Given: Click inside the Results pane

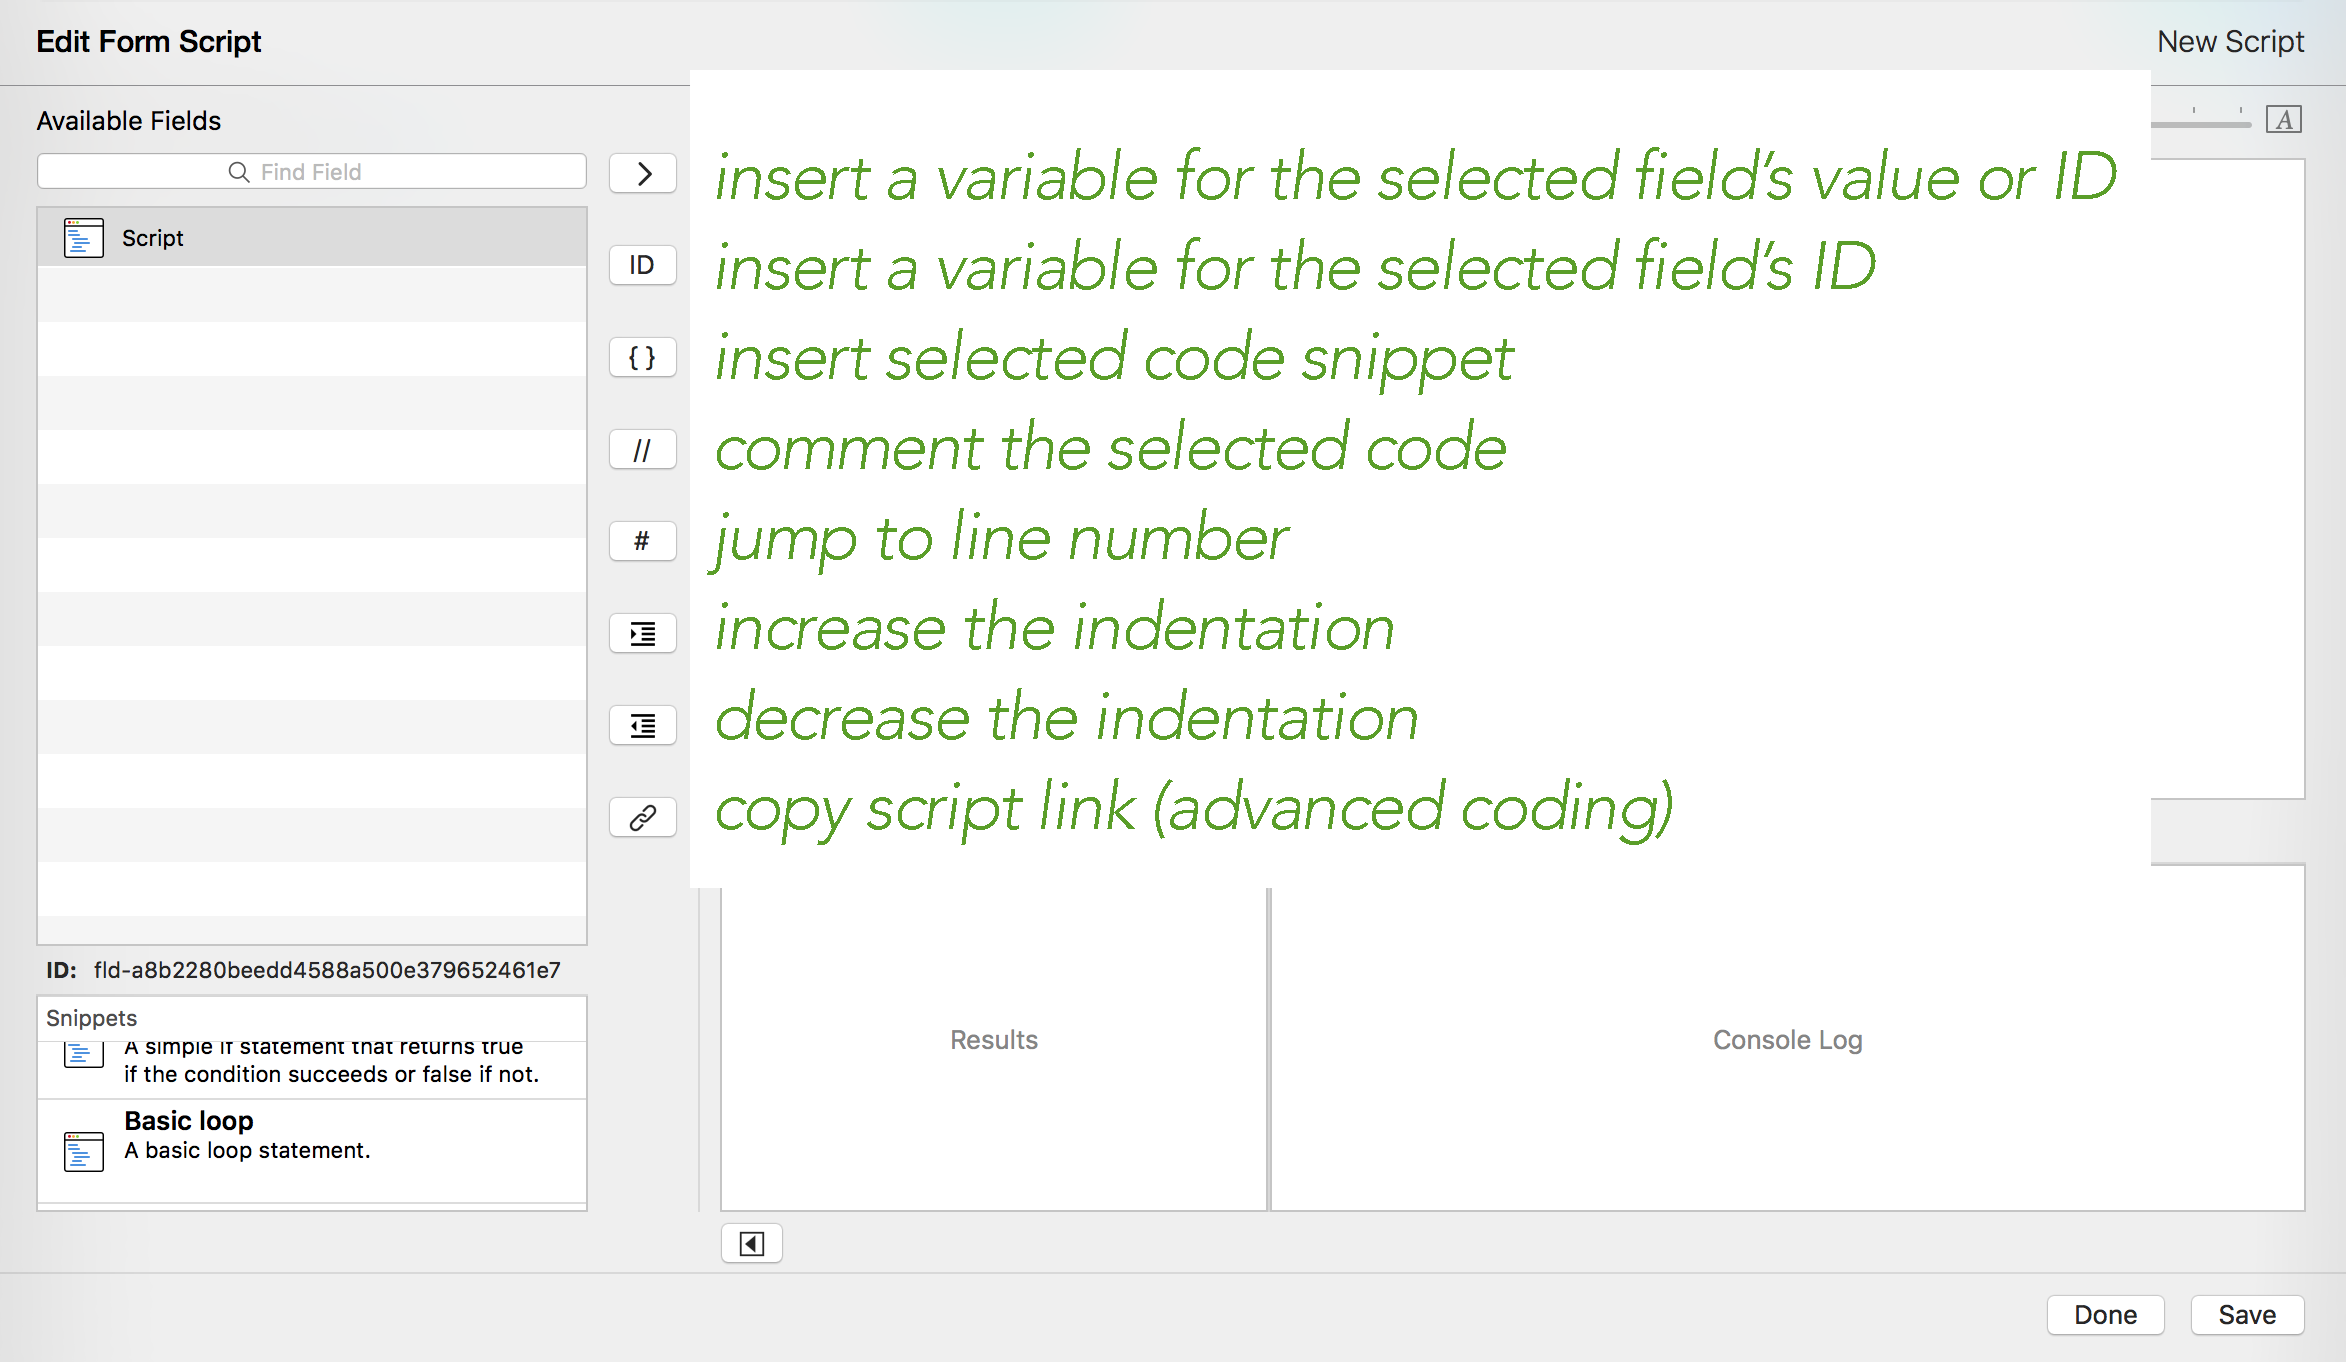Looking at the screenshot, I should [993, 1040].
